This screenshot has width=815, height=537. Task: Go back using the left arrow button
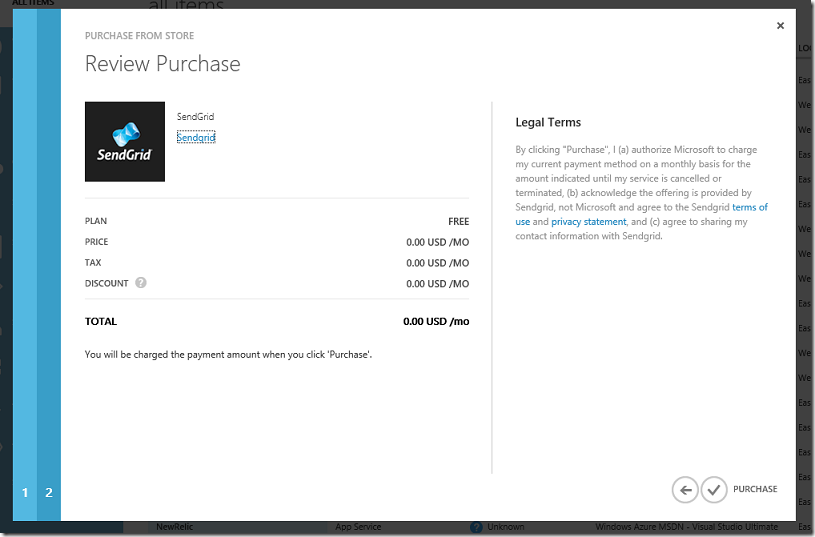click(685, 490)
